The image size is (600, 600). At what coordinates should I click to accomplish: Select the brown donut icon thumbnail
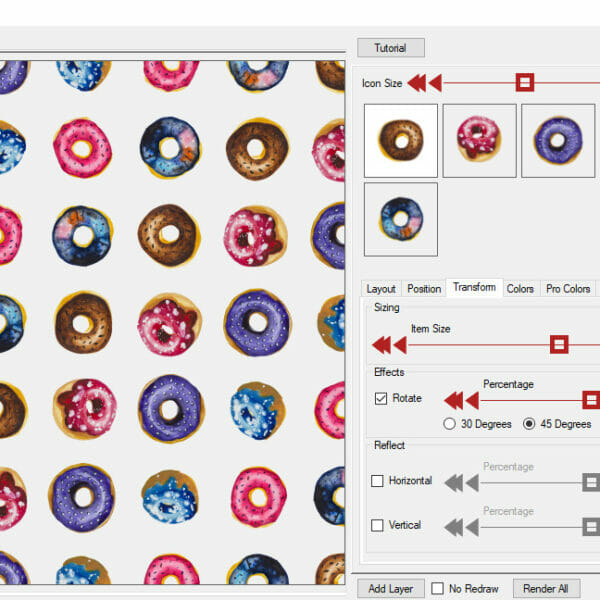coord(401,140)
